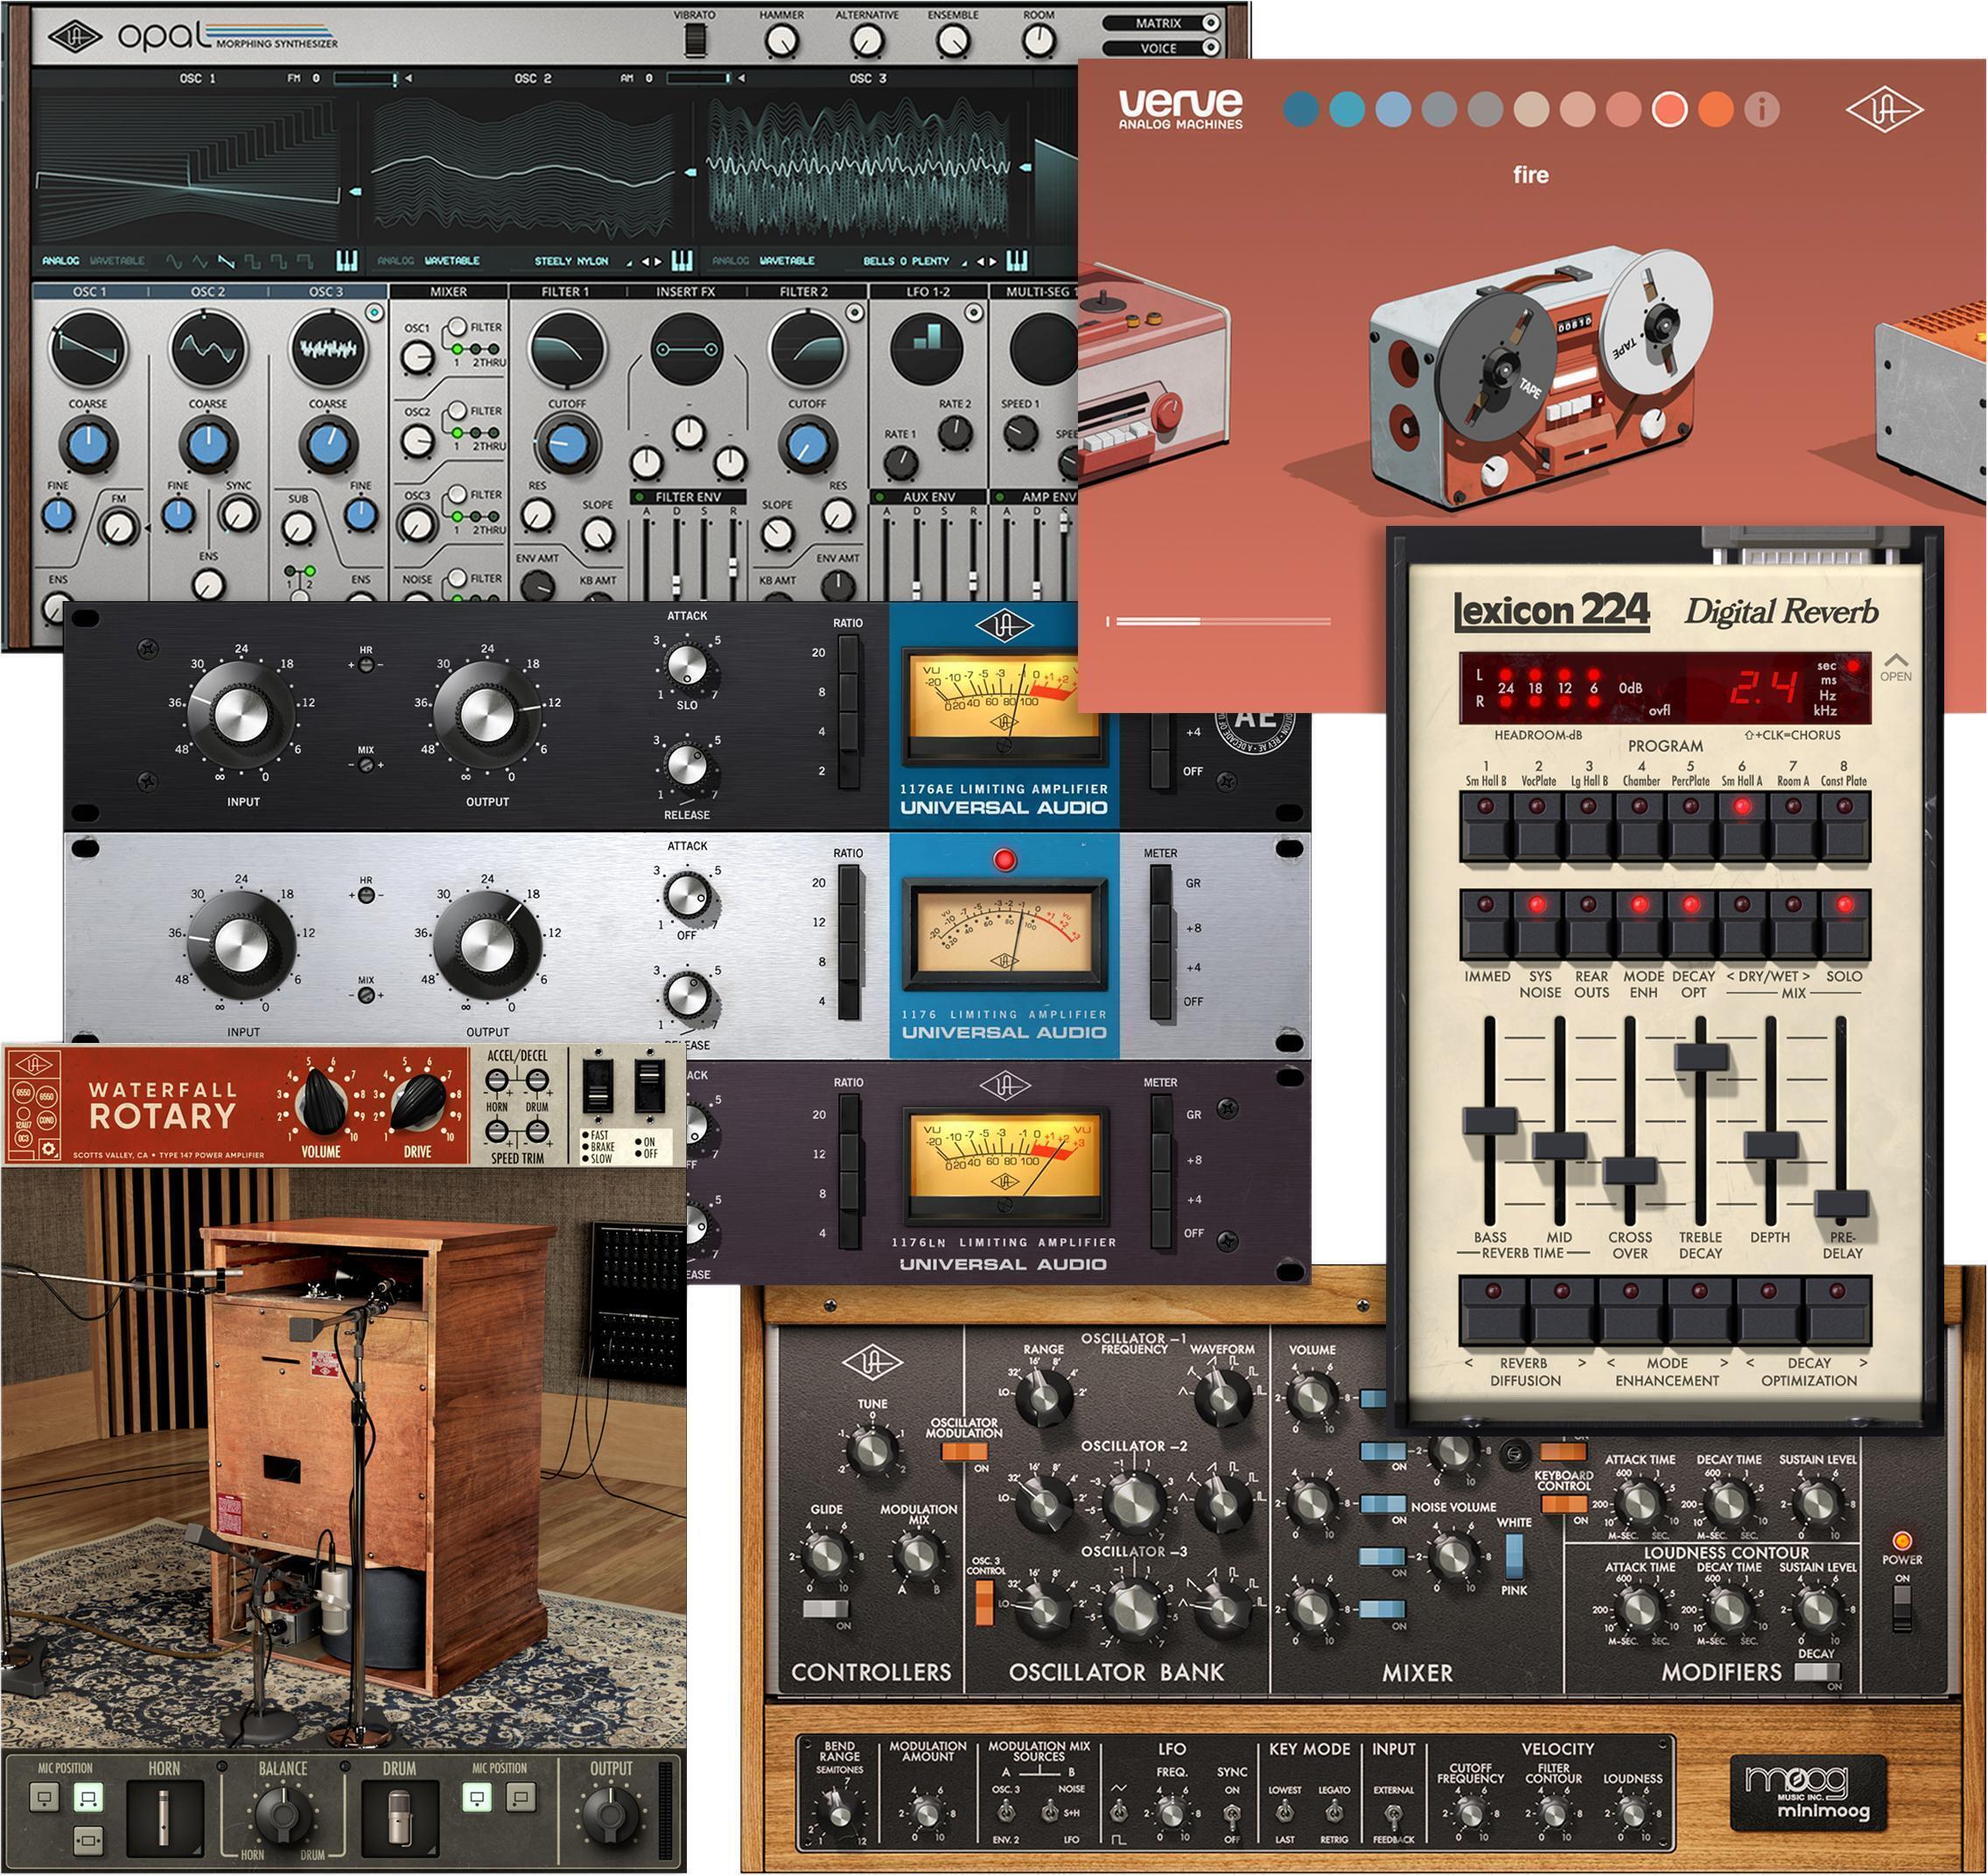
Task: Click the Insert FX routing display in Opal
Action: [687, 349]
